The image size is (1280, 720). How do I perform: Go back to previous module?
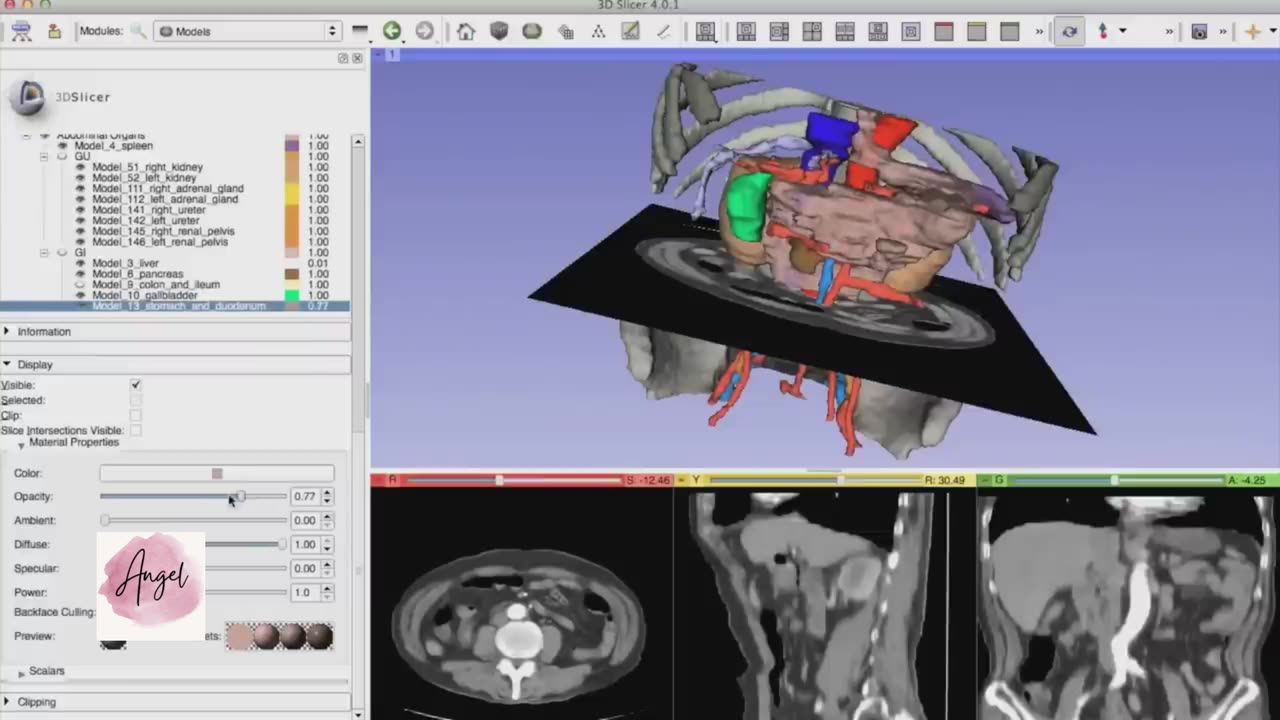tap(392, 31)
